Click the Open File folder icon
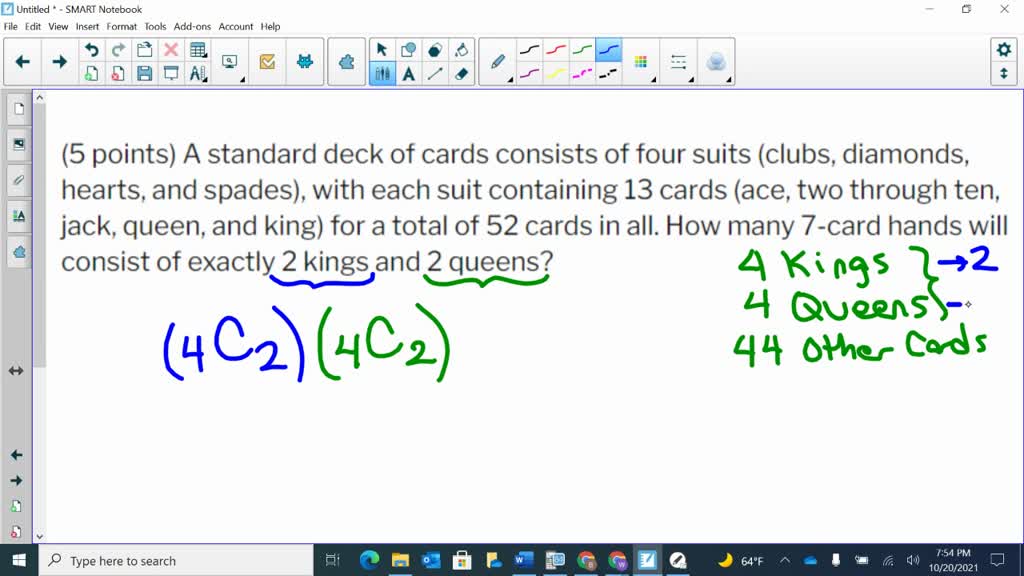The width and height of the screenshot is (1024, 576). pos(144,50)
